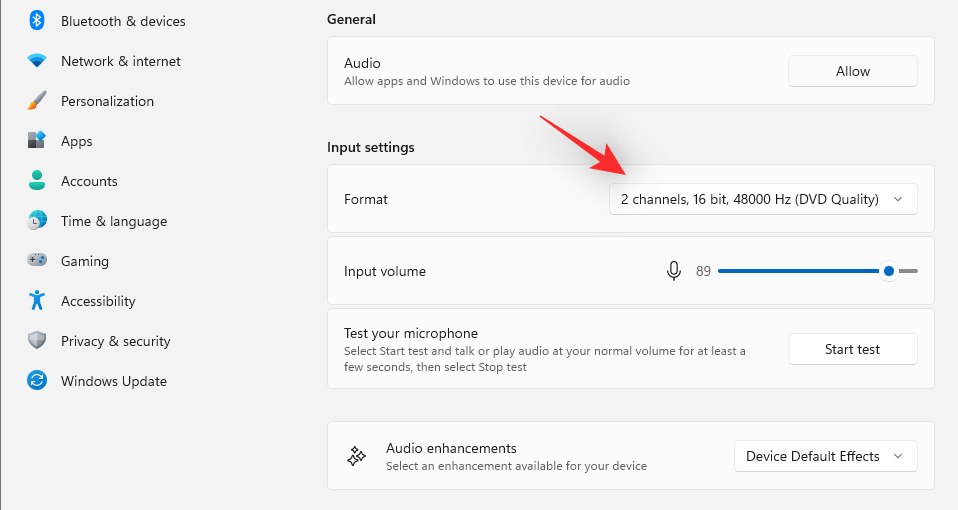The image size is (958, 510).
Task: Click the Personalization paintbrush icon
Action: (x=37, y=101)
